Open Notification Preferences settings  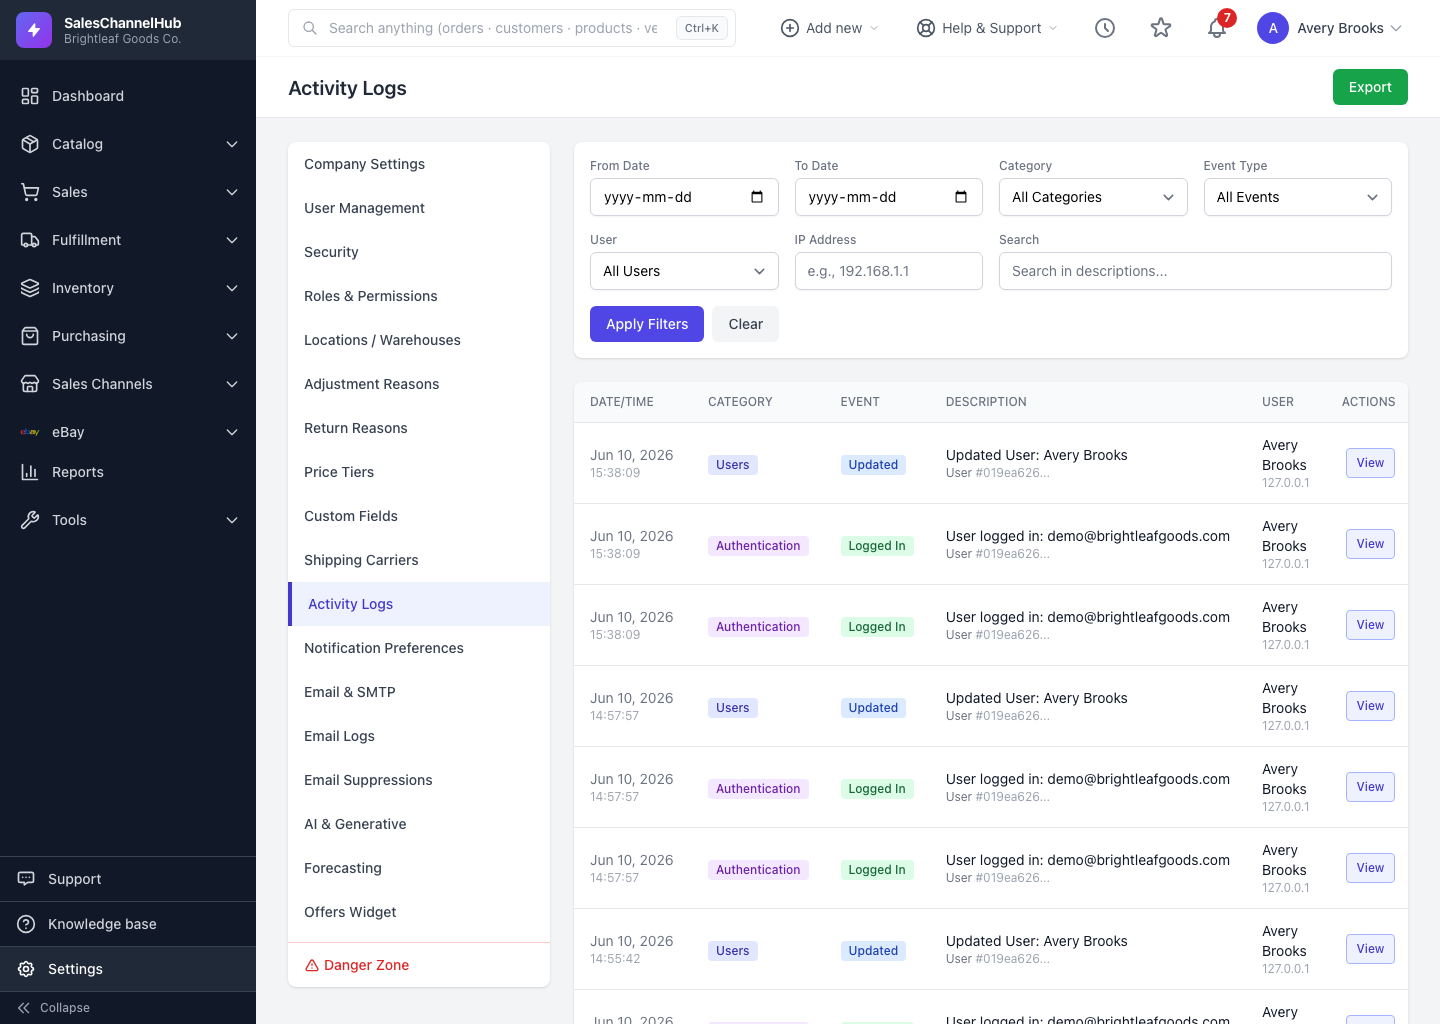[x=419, y=648]
